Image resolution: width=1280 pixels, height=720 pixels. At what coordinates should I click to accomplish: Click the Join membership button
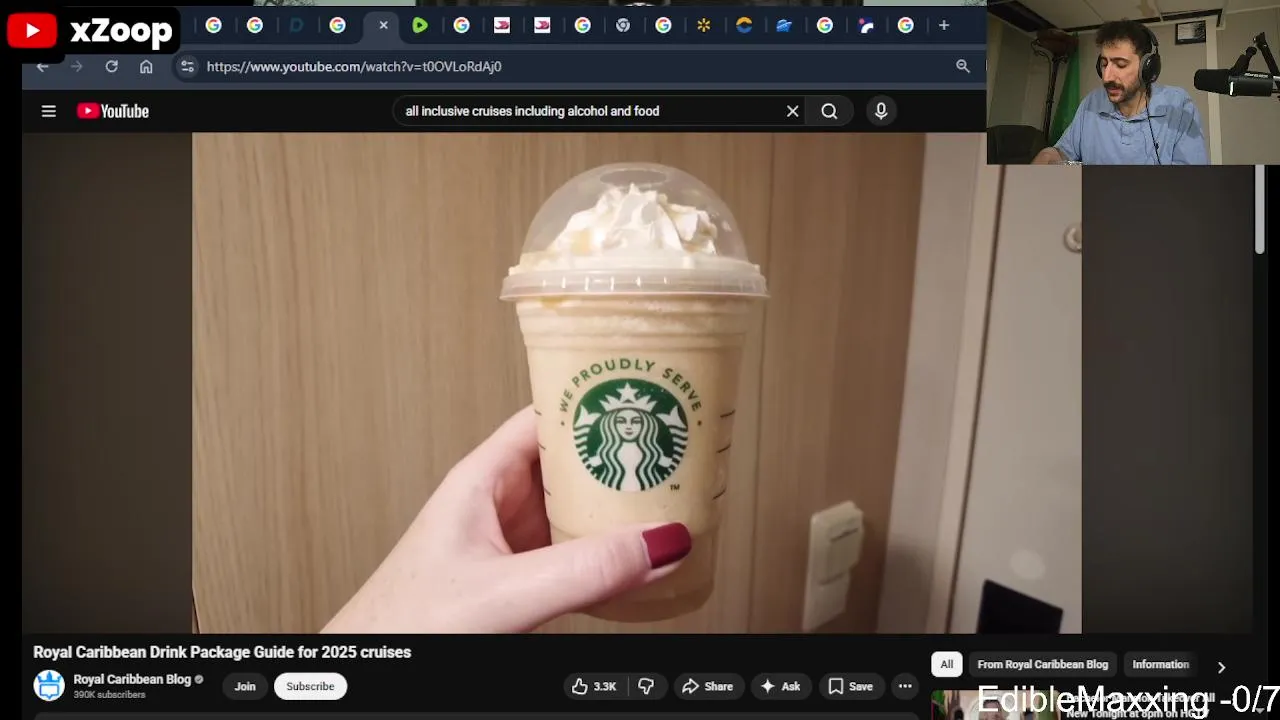click(x=245, y=686)
